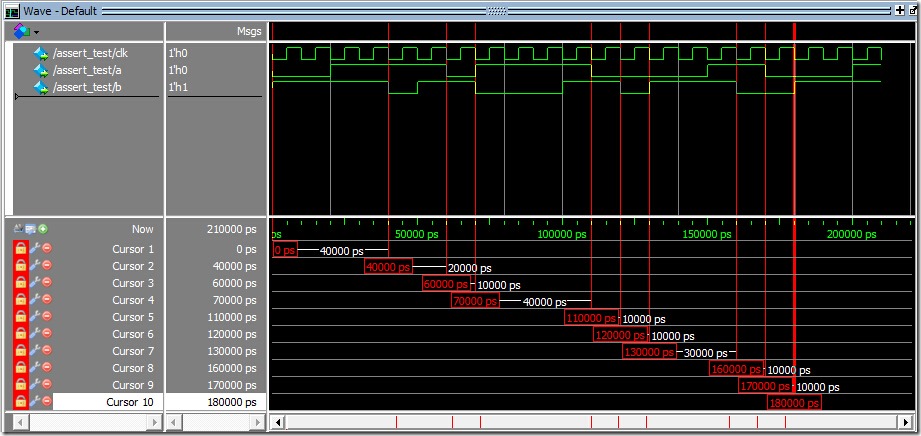Select the red 130000 ps cursor box
Viewport: 921px width, 436px height.
(650, 352)
